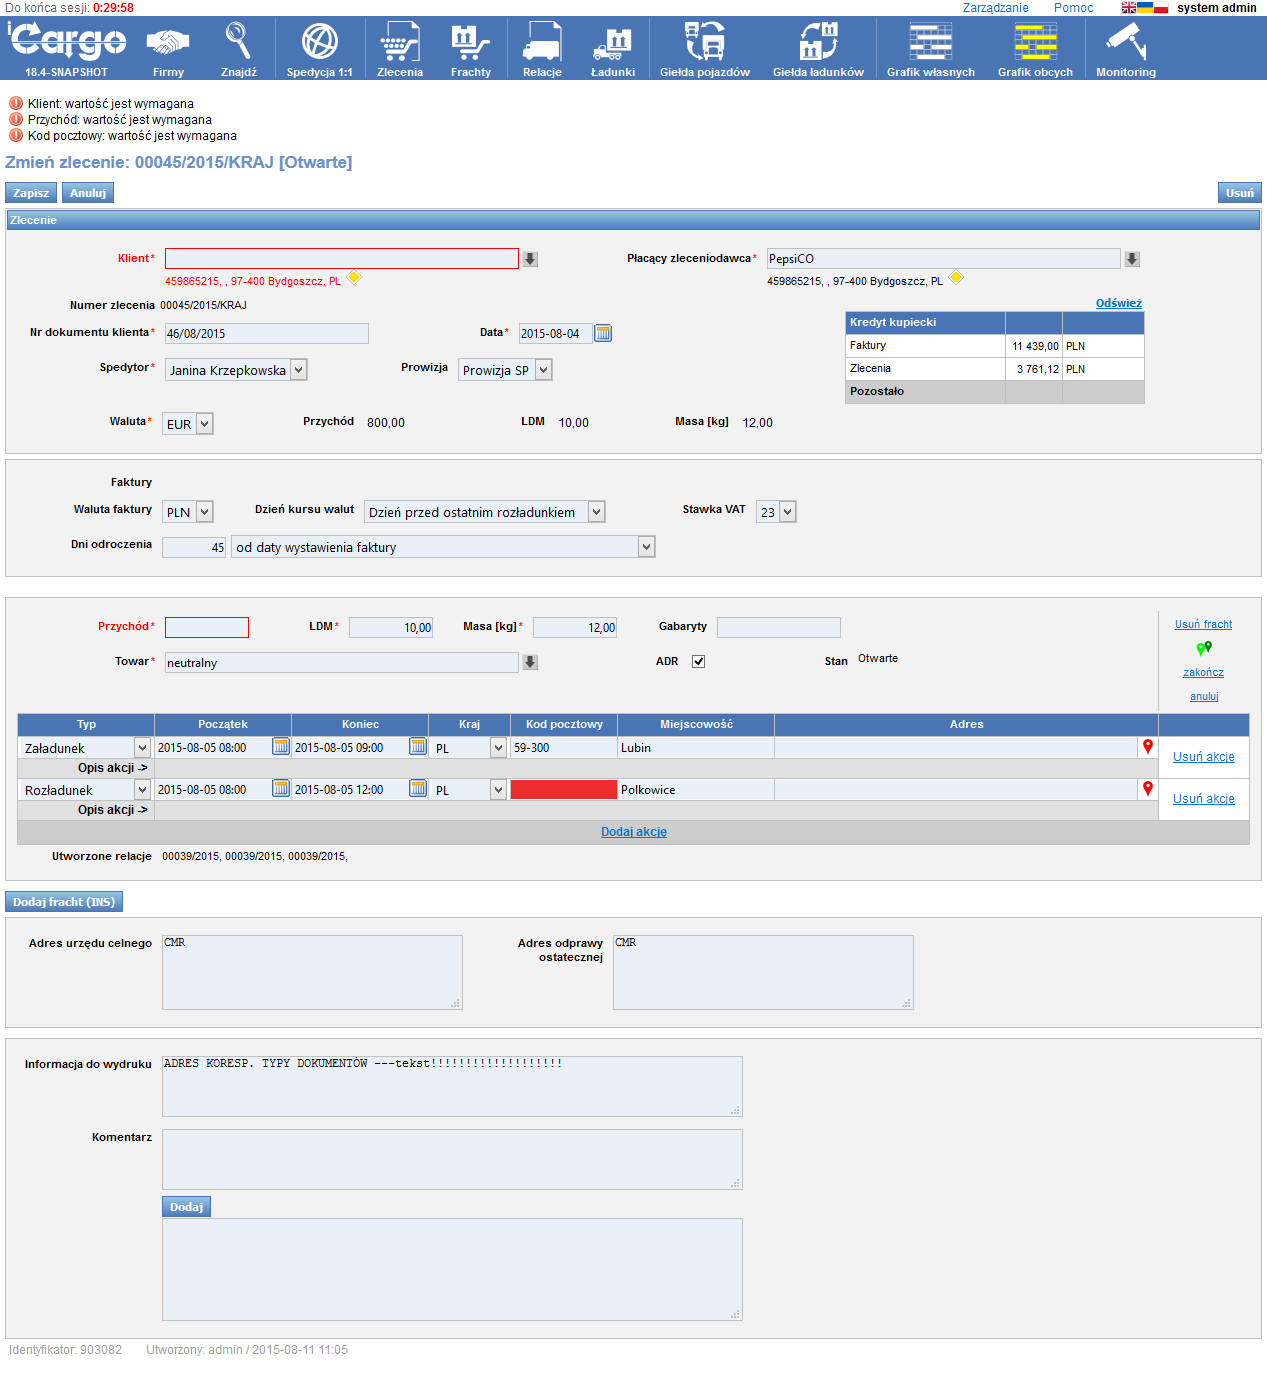Screen dimensions: 1267x1399
Task: Open the Giełda pojazdów module icon
Action: (704, 43)
